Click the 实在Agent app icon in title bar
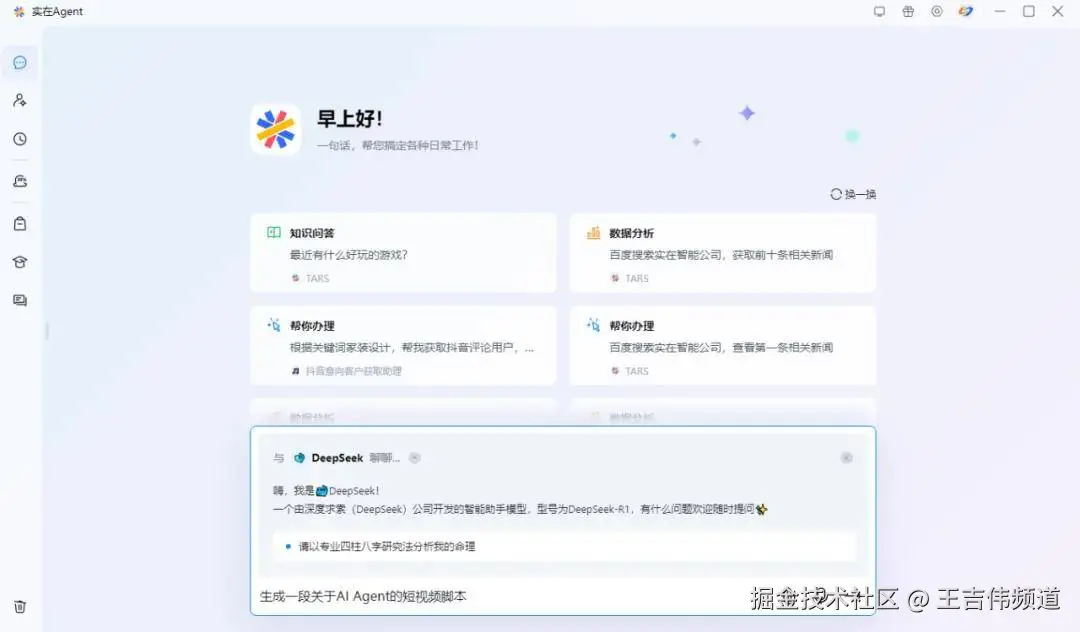 19,12
